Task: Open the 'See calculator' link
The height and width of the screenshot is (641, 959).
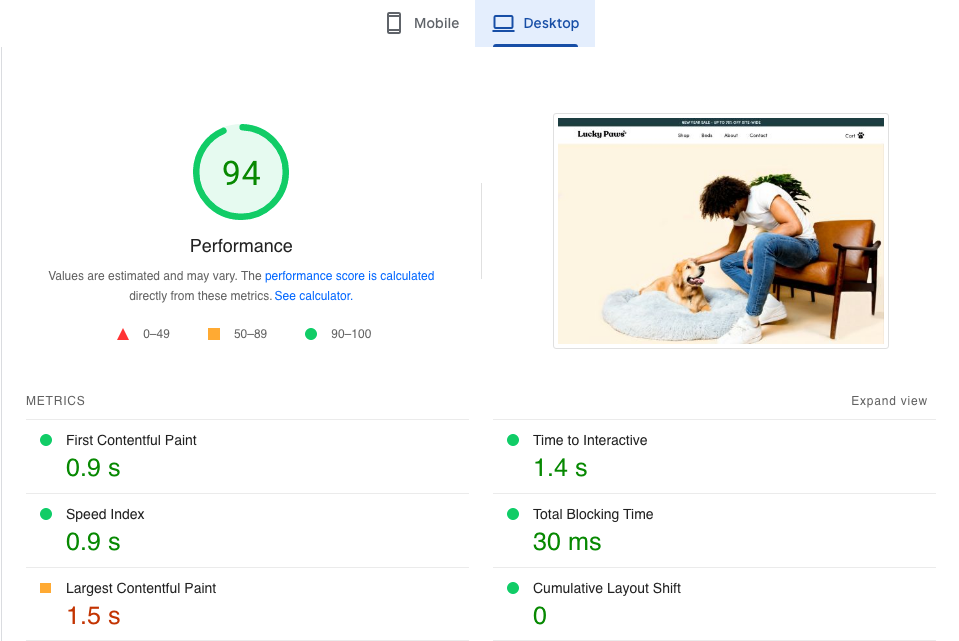Action: (x=312, y=296)
